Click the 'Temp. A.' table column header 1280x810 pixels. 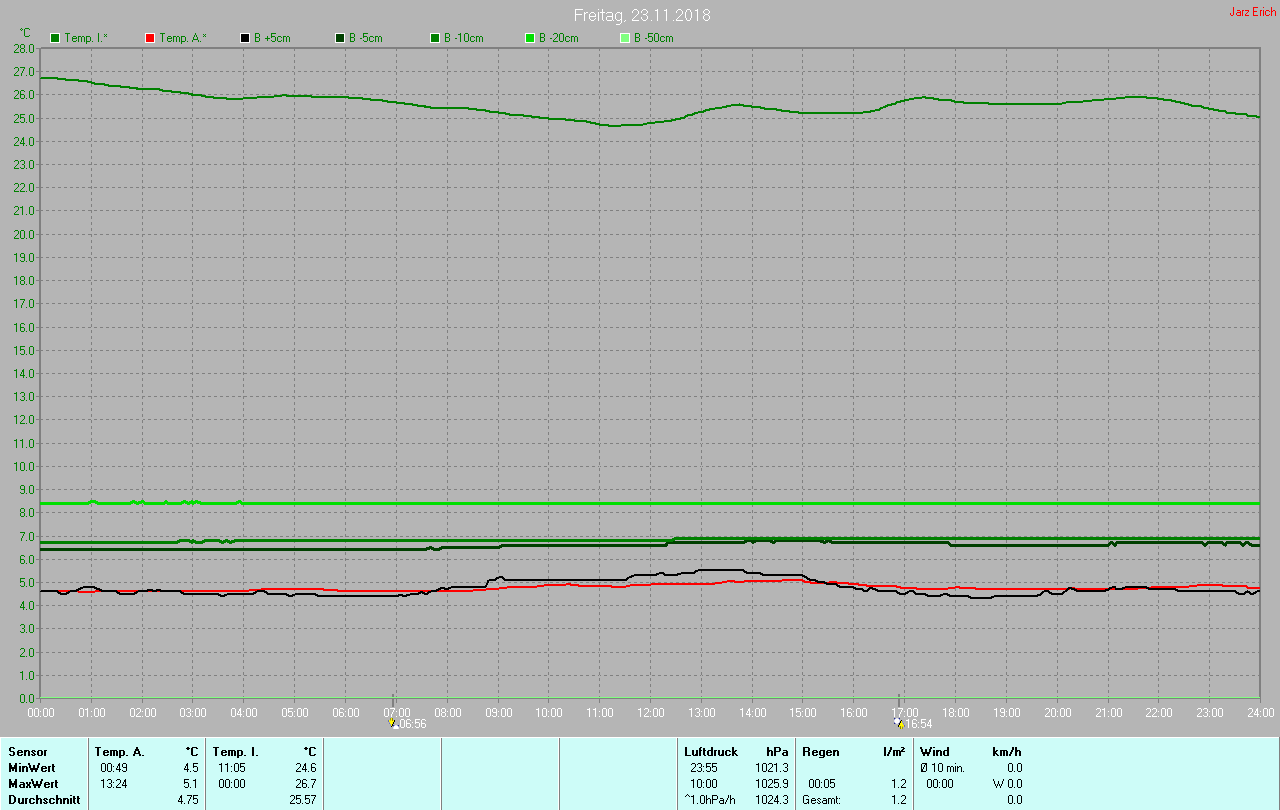click(x=119, y=752)
